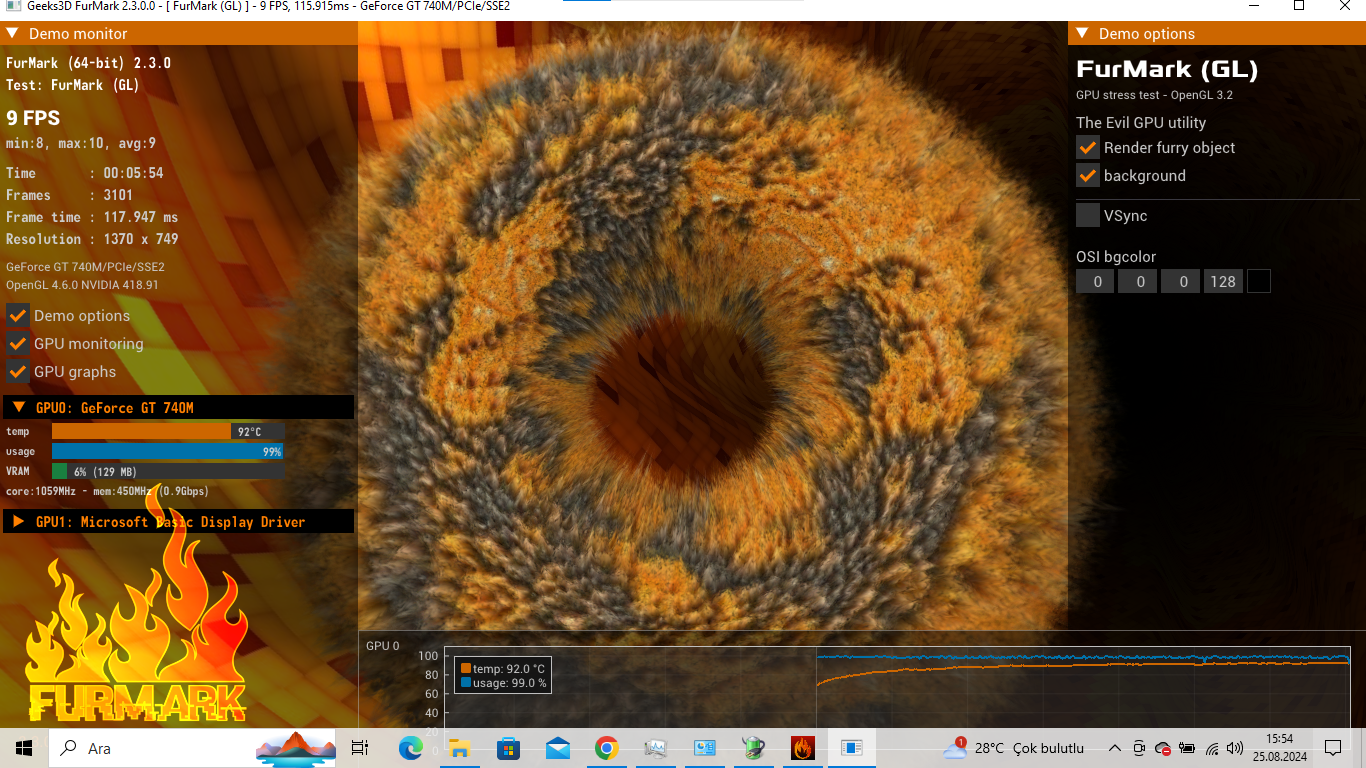This screenshot has height=768, width=1366.
Task: Click the GPU0 temp bar showing 92°C
Action: coord(168,431)
